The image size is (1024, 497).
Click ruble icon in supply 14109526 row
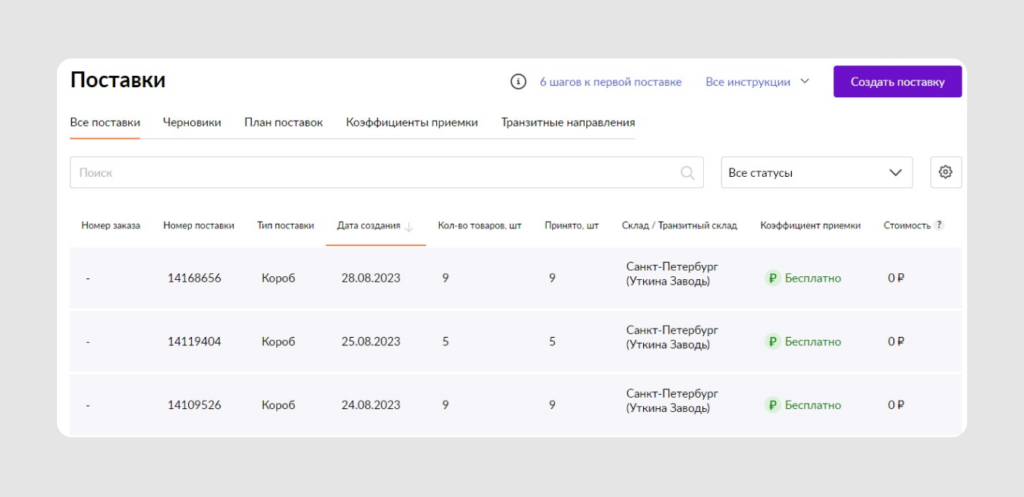[772, 405]
